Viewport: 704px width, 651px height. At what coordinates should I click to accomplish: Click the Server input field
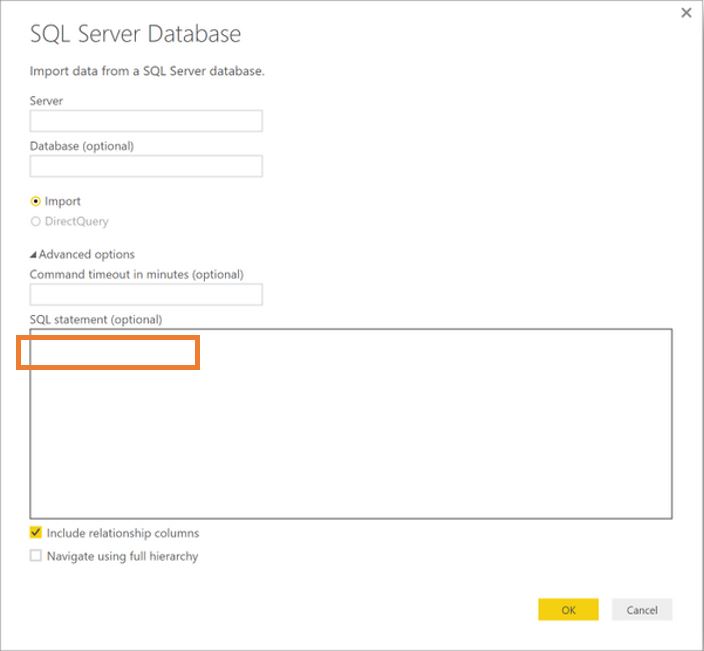click(x=146, y=121)
